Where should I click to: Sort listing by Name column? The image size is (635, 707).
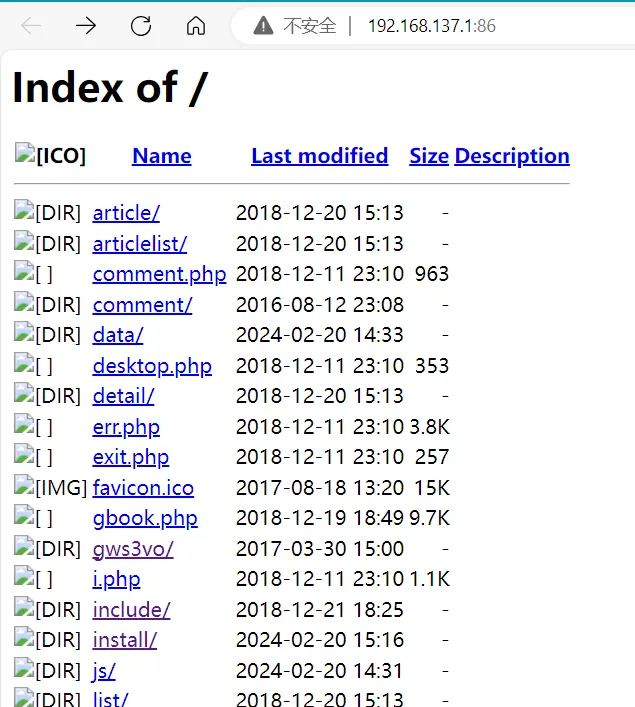coord(161,156)
